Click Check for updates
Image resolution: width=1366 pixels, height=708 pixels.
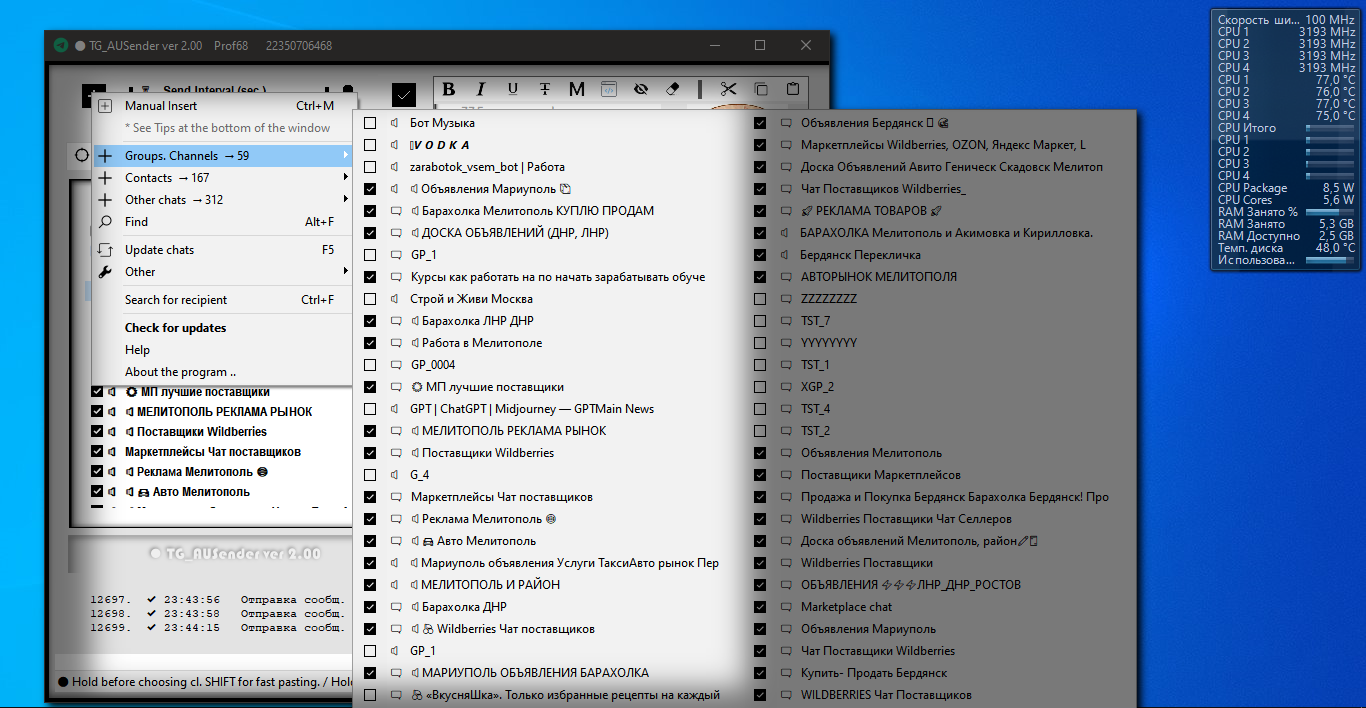(x=222, y=328)
